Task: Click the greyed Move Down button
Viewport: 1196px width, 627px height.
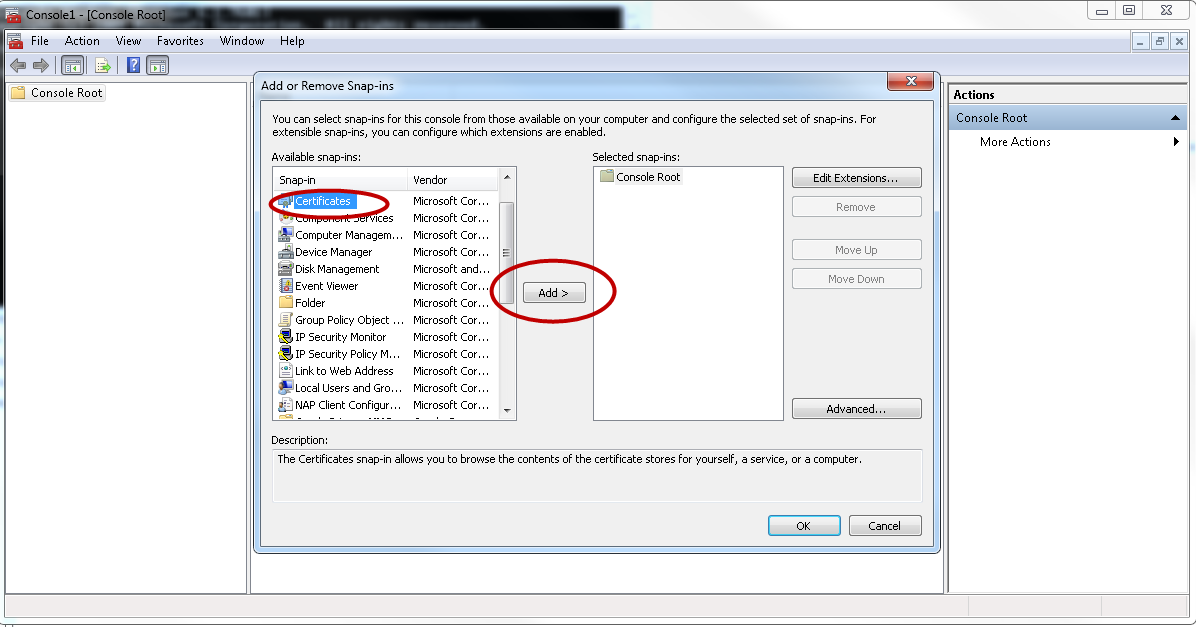Action: pos(857,279)
